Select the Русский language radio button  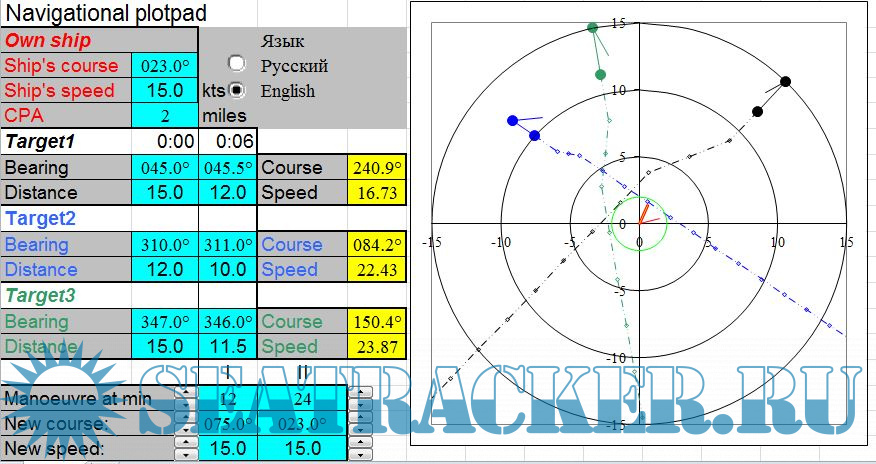coord(237,66)
